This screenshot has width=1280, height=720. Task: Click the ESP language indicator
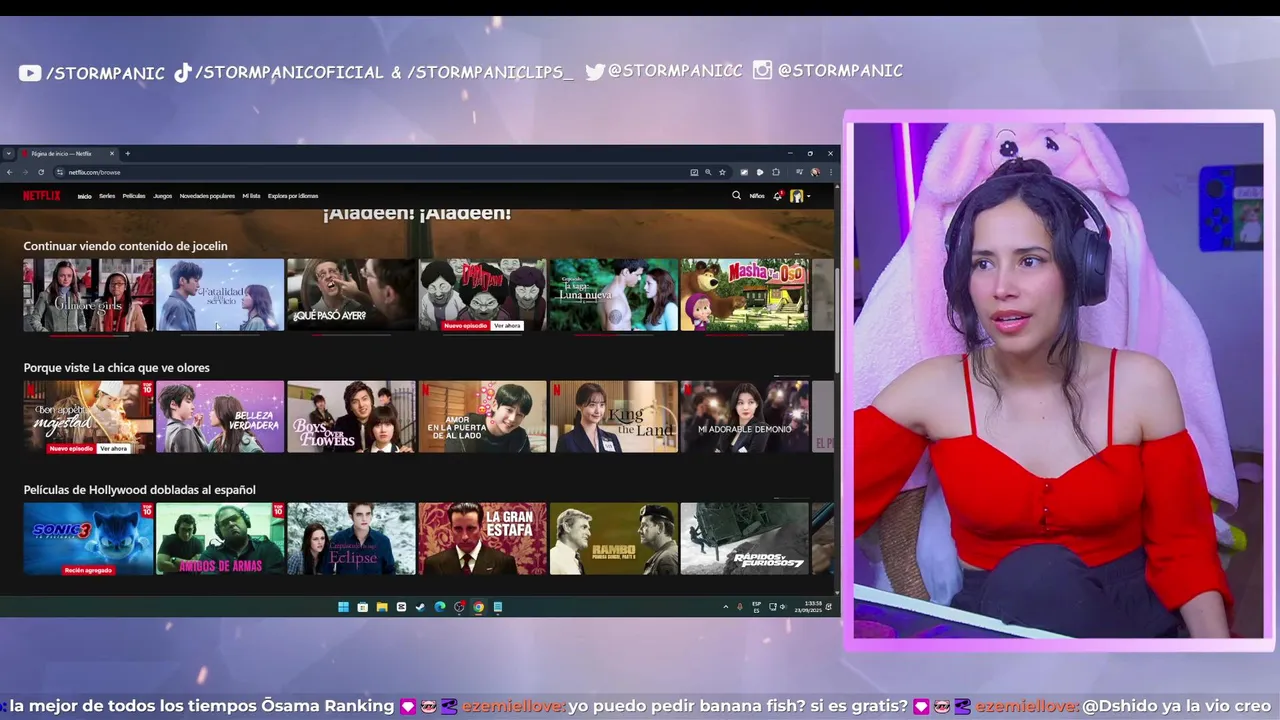tap(757, 607)
